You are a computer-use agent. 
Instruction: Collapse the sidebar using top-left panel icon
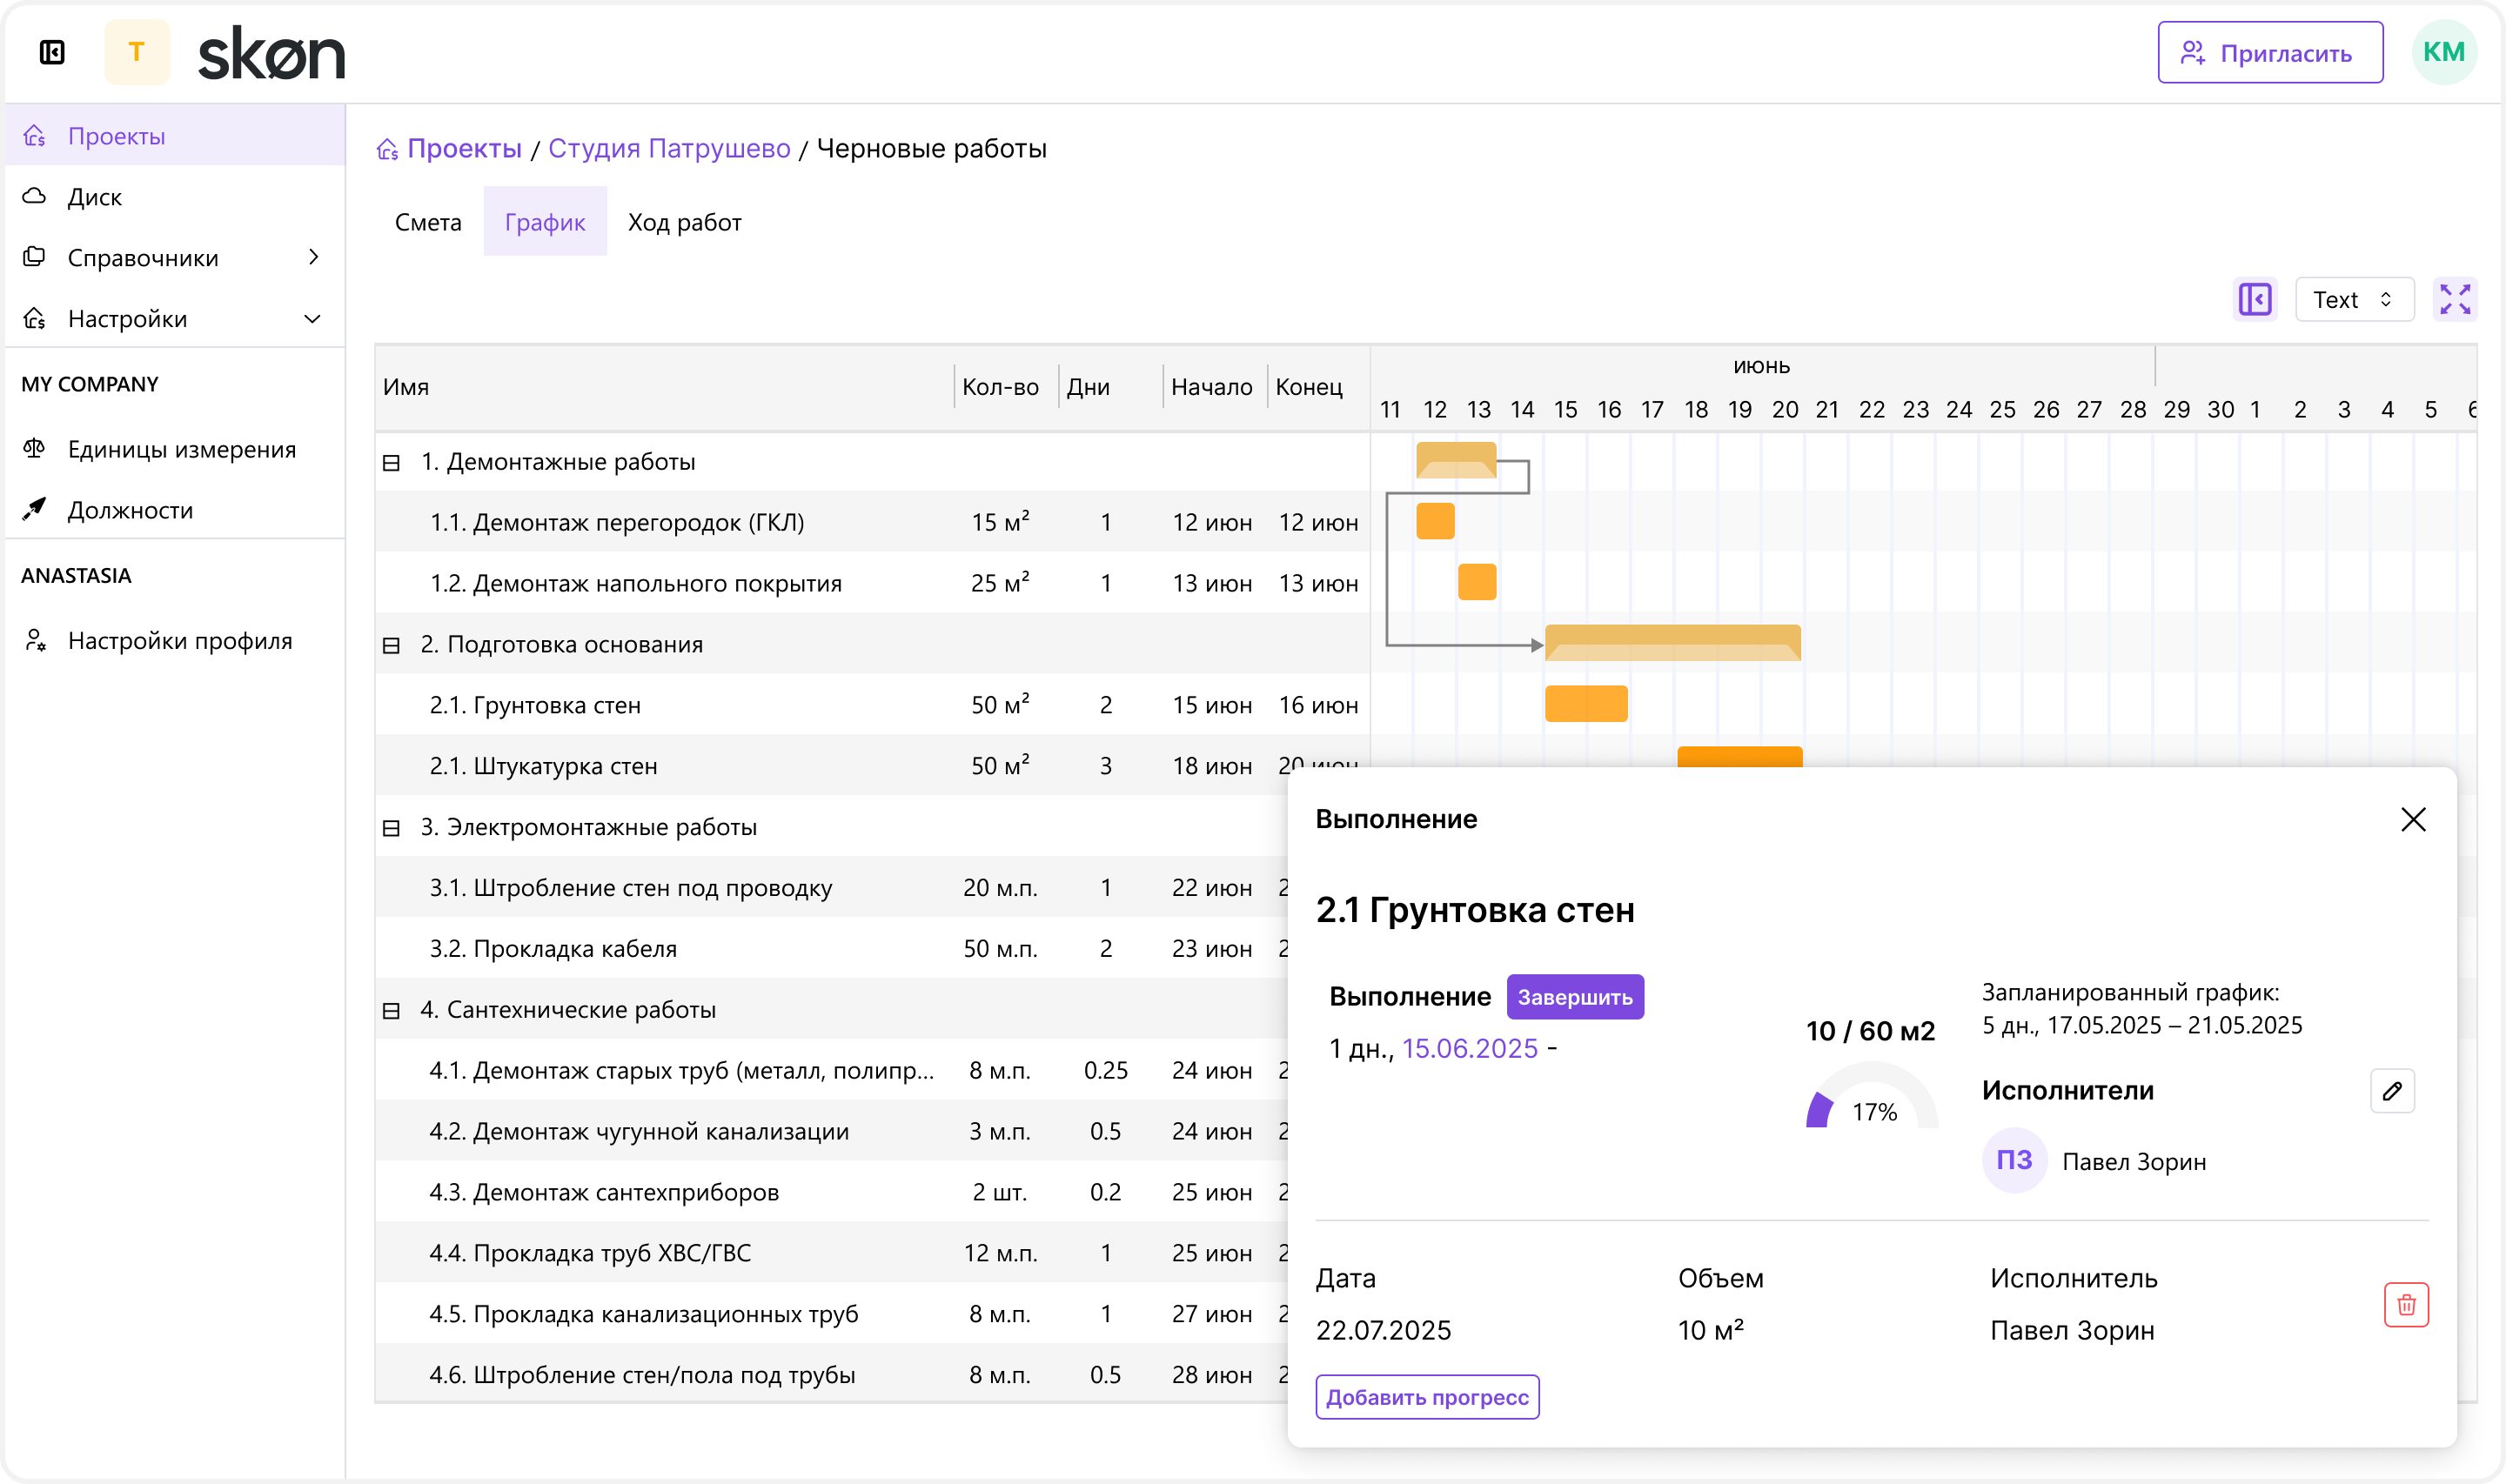(52, 52)
